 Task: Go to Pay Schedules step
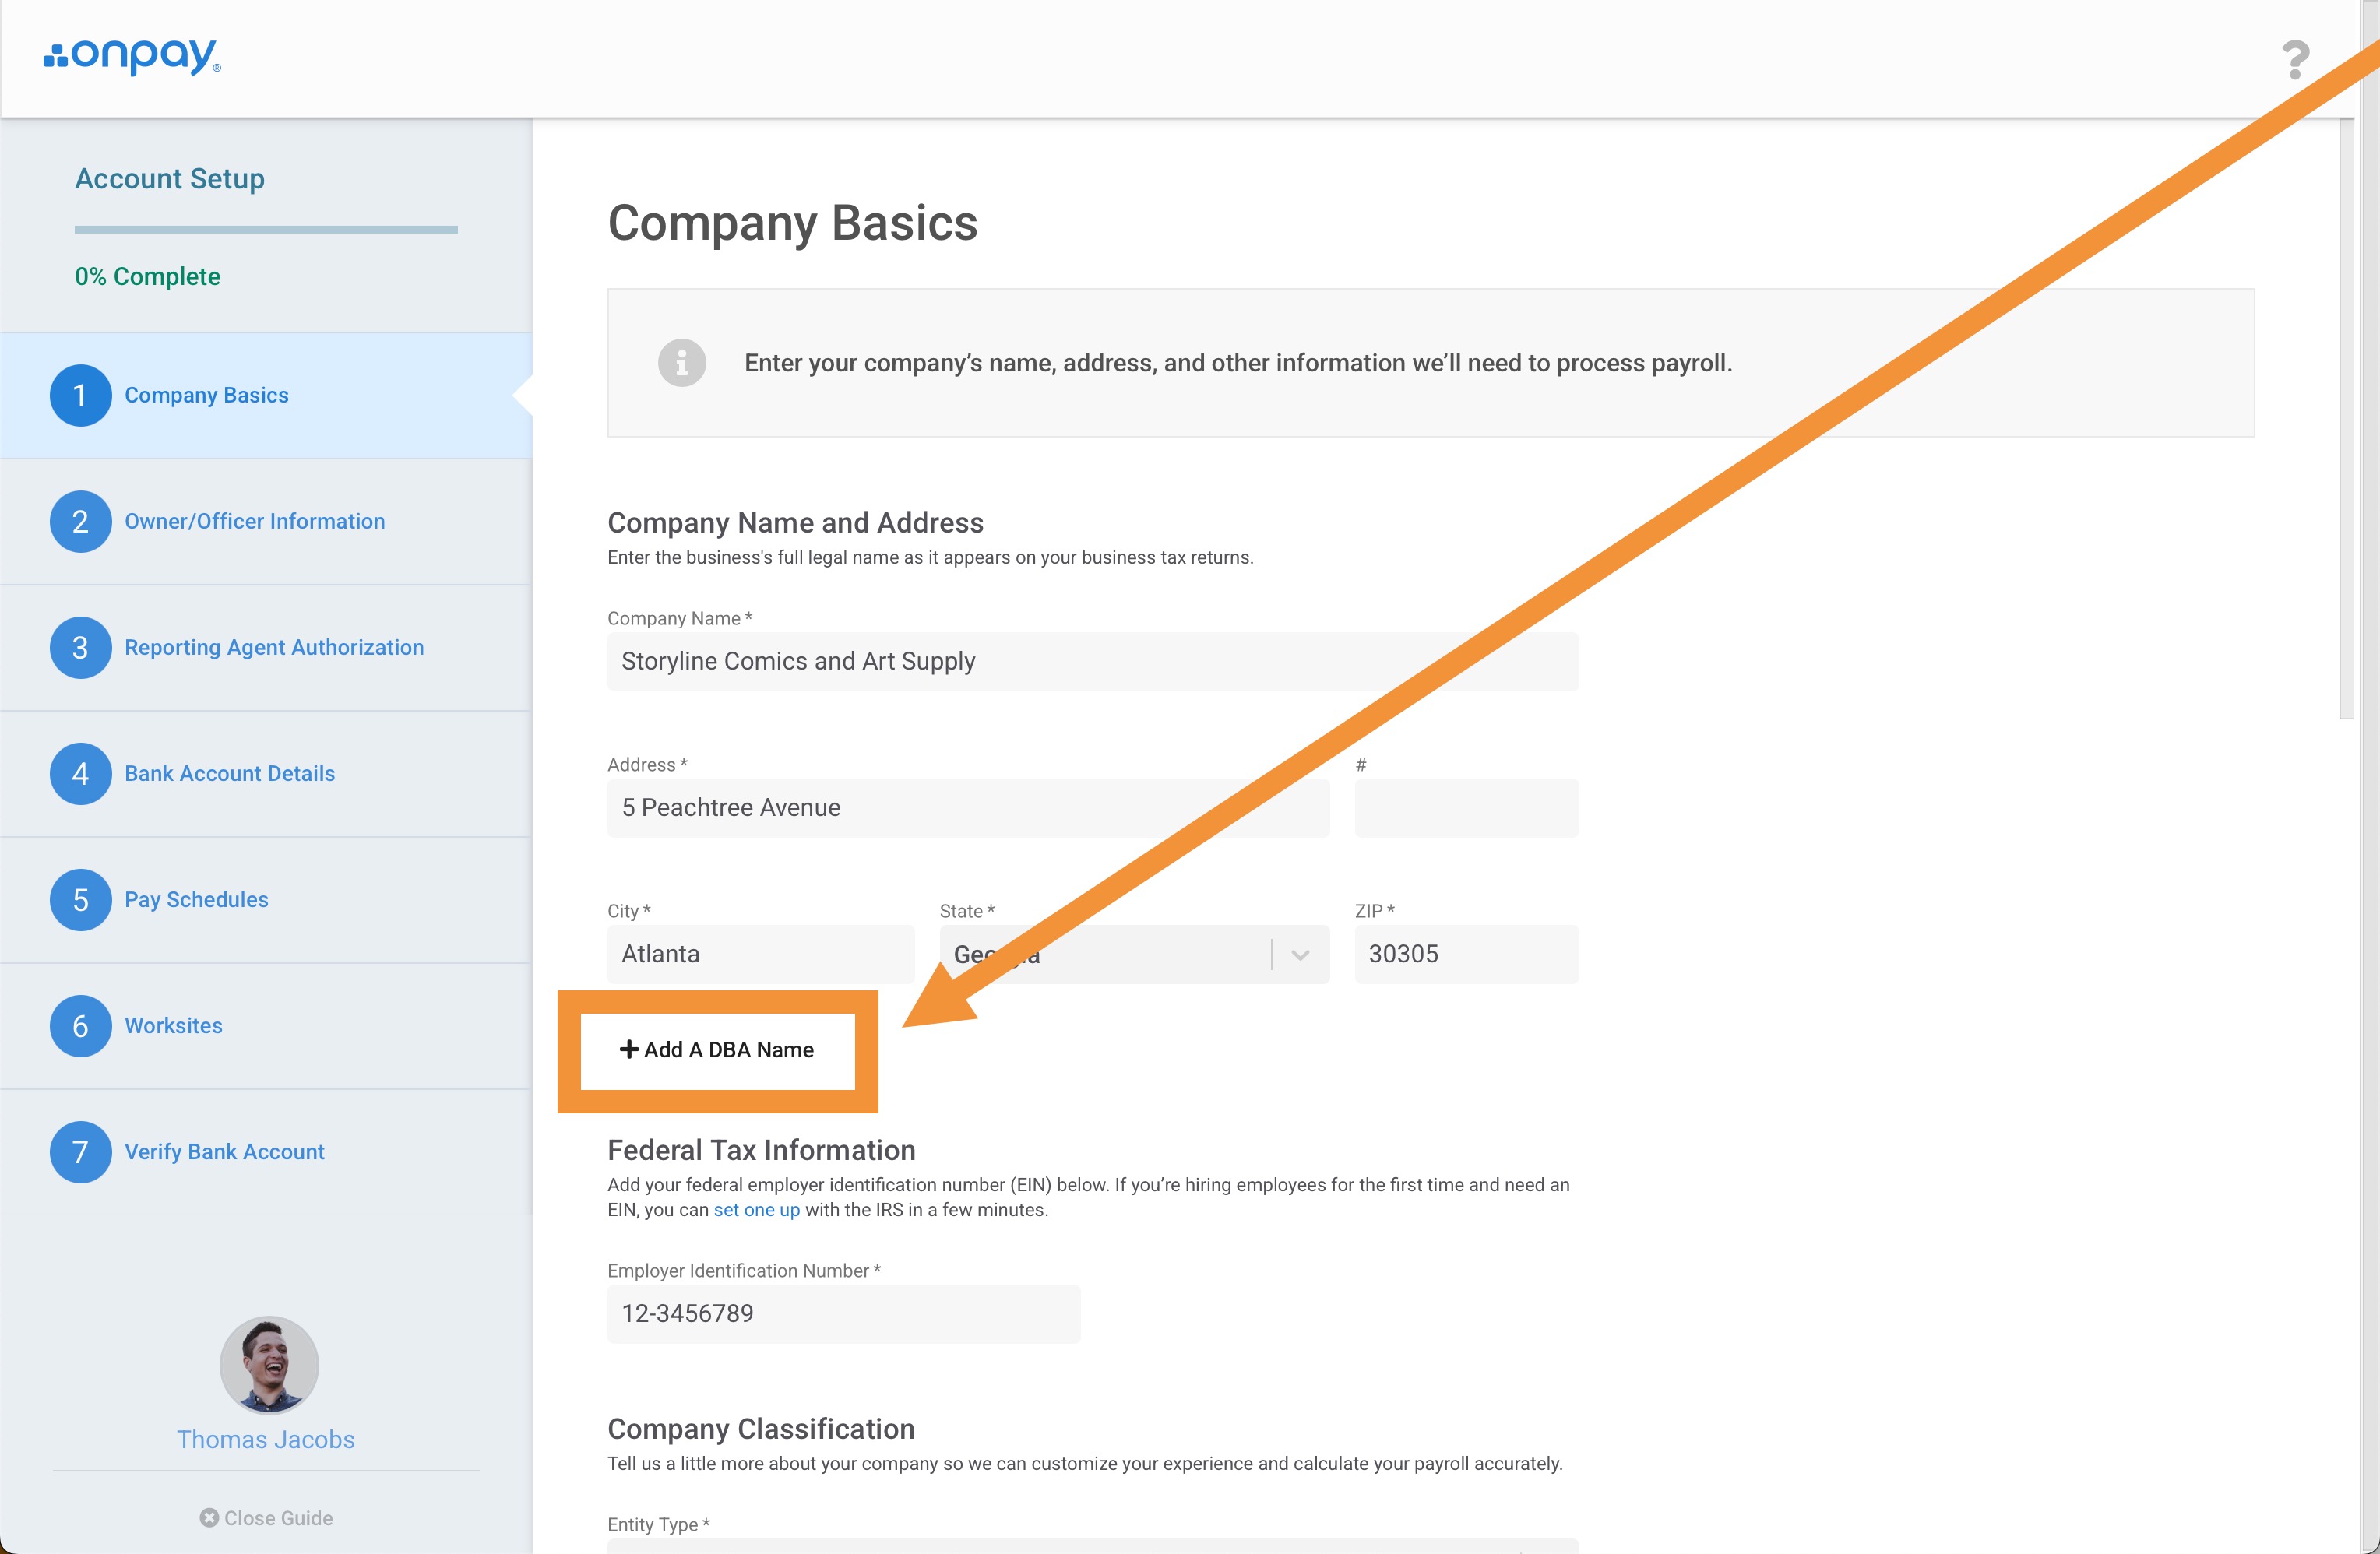click(196, 900)
